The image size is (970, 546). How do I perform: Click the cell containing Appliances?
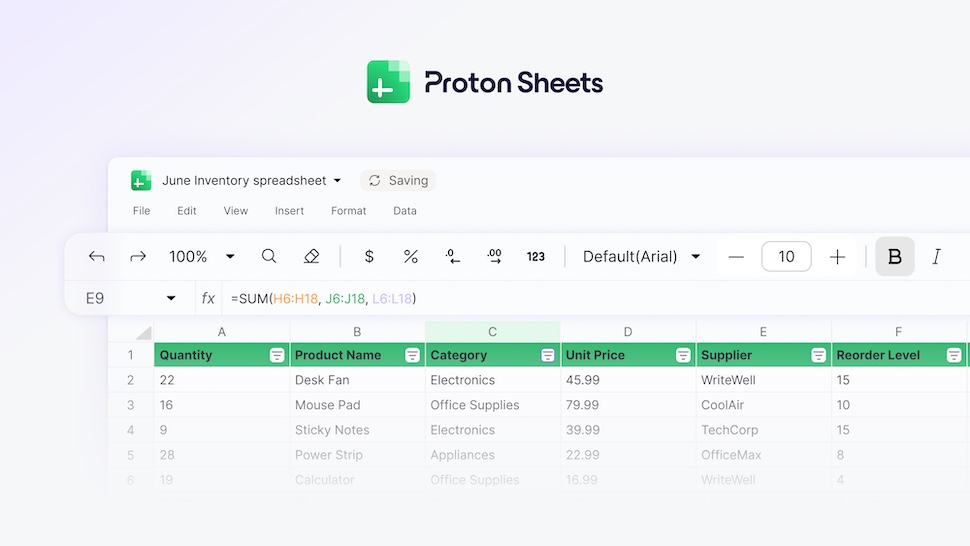(492, 454)
